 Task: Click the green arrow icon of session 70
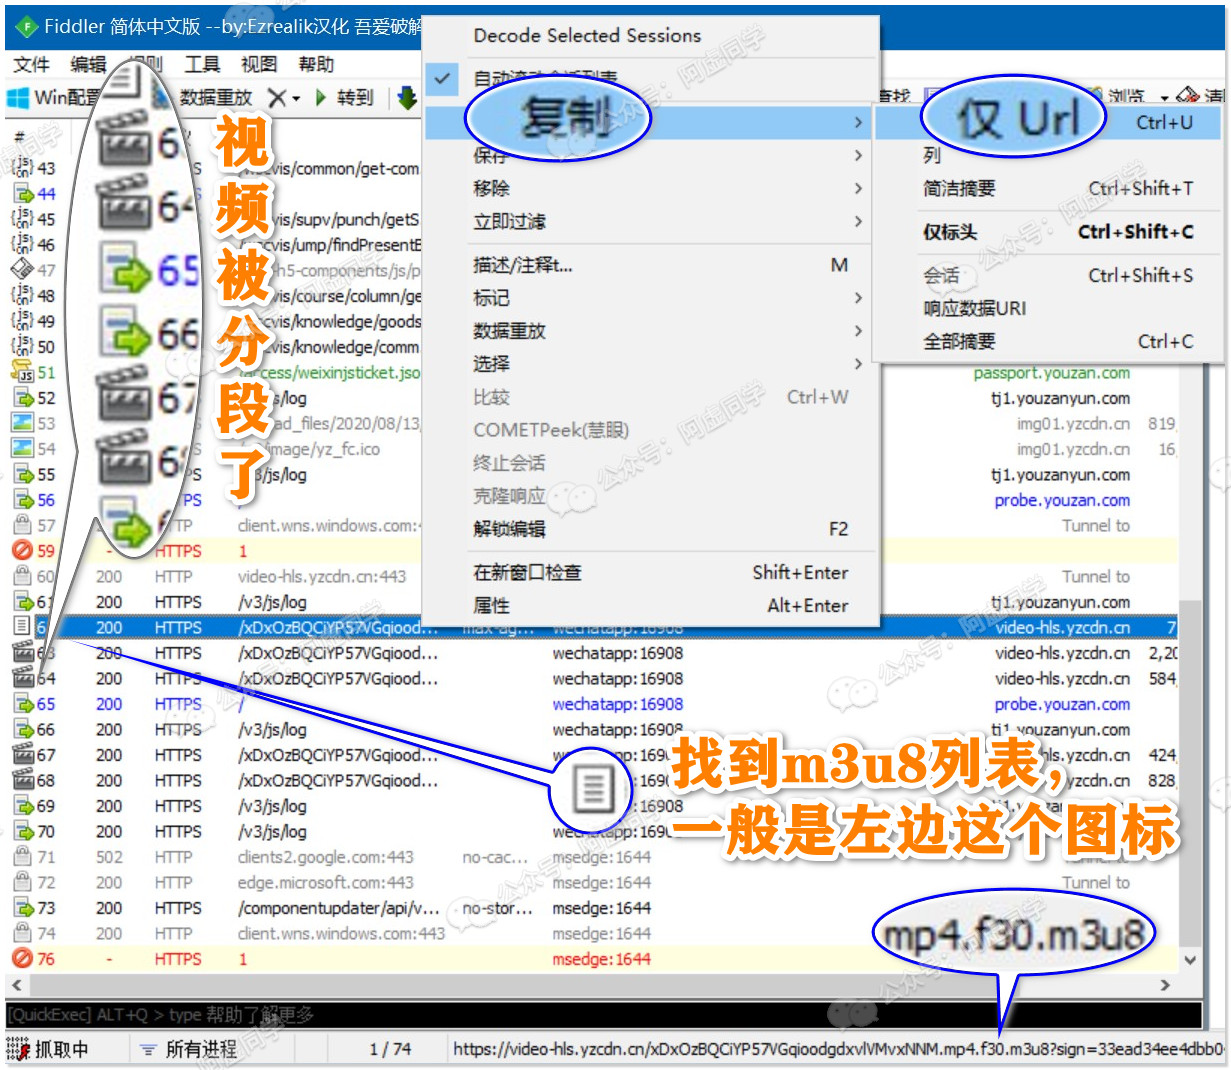22,831
